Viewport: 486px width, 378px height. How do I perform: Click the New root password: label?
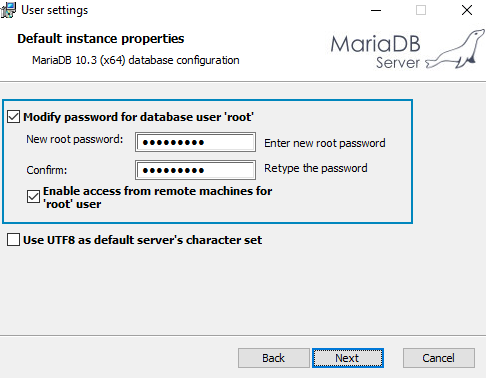[x=75, y=139]
